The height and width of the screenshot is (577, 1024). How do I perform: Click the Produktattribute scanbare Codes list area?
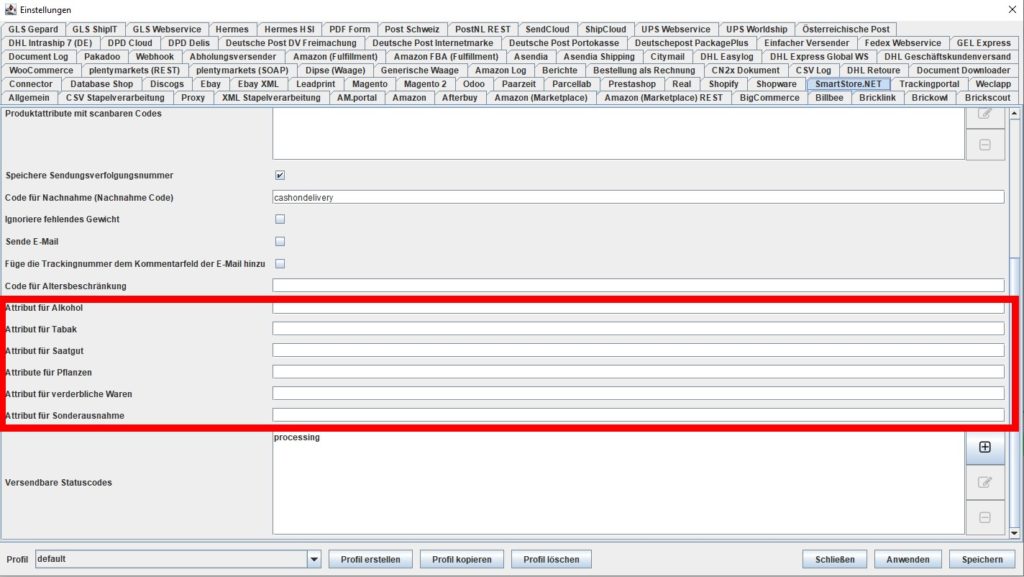pos(618,134)
